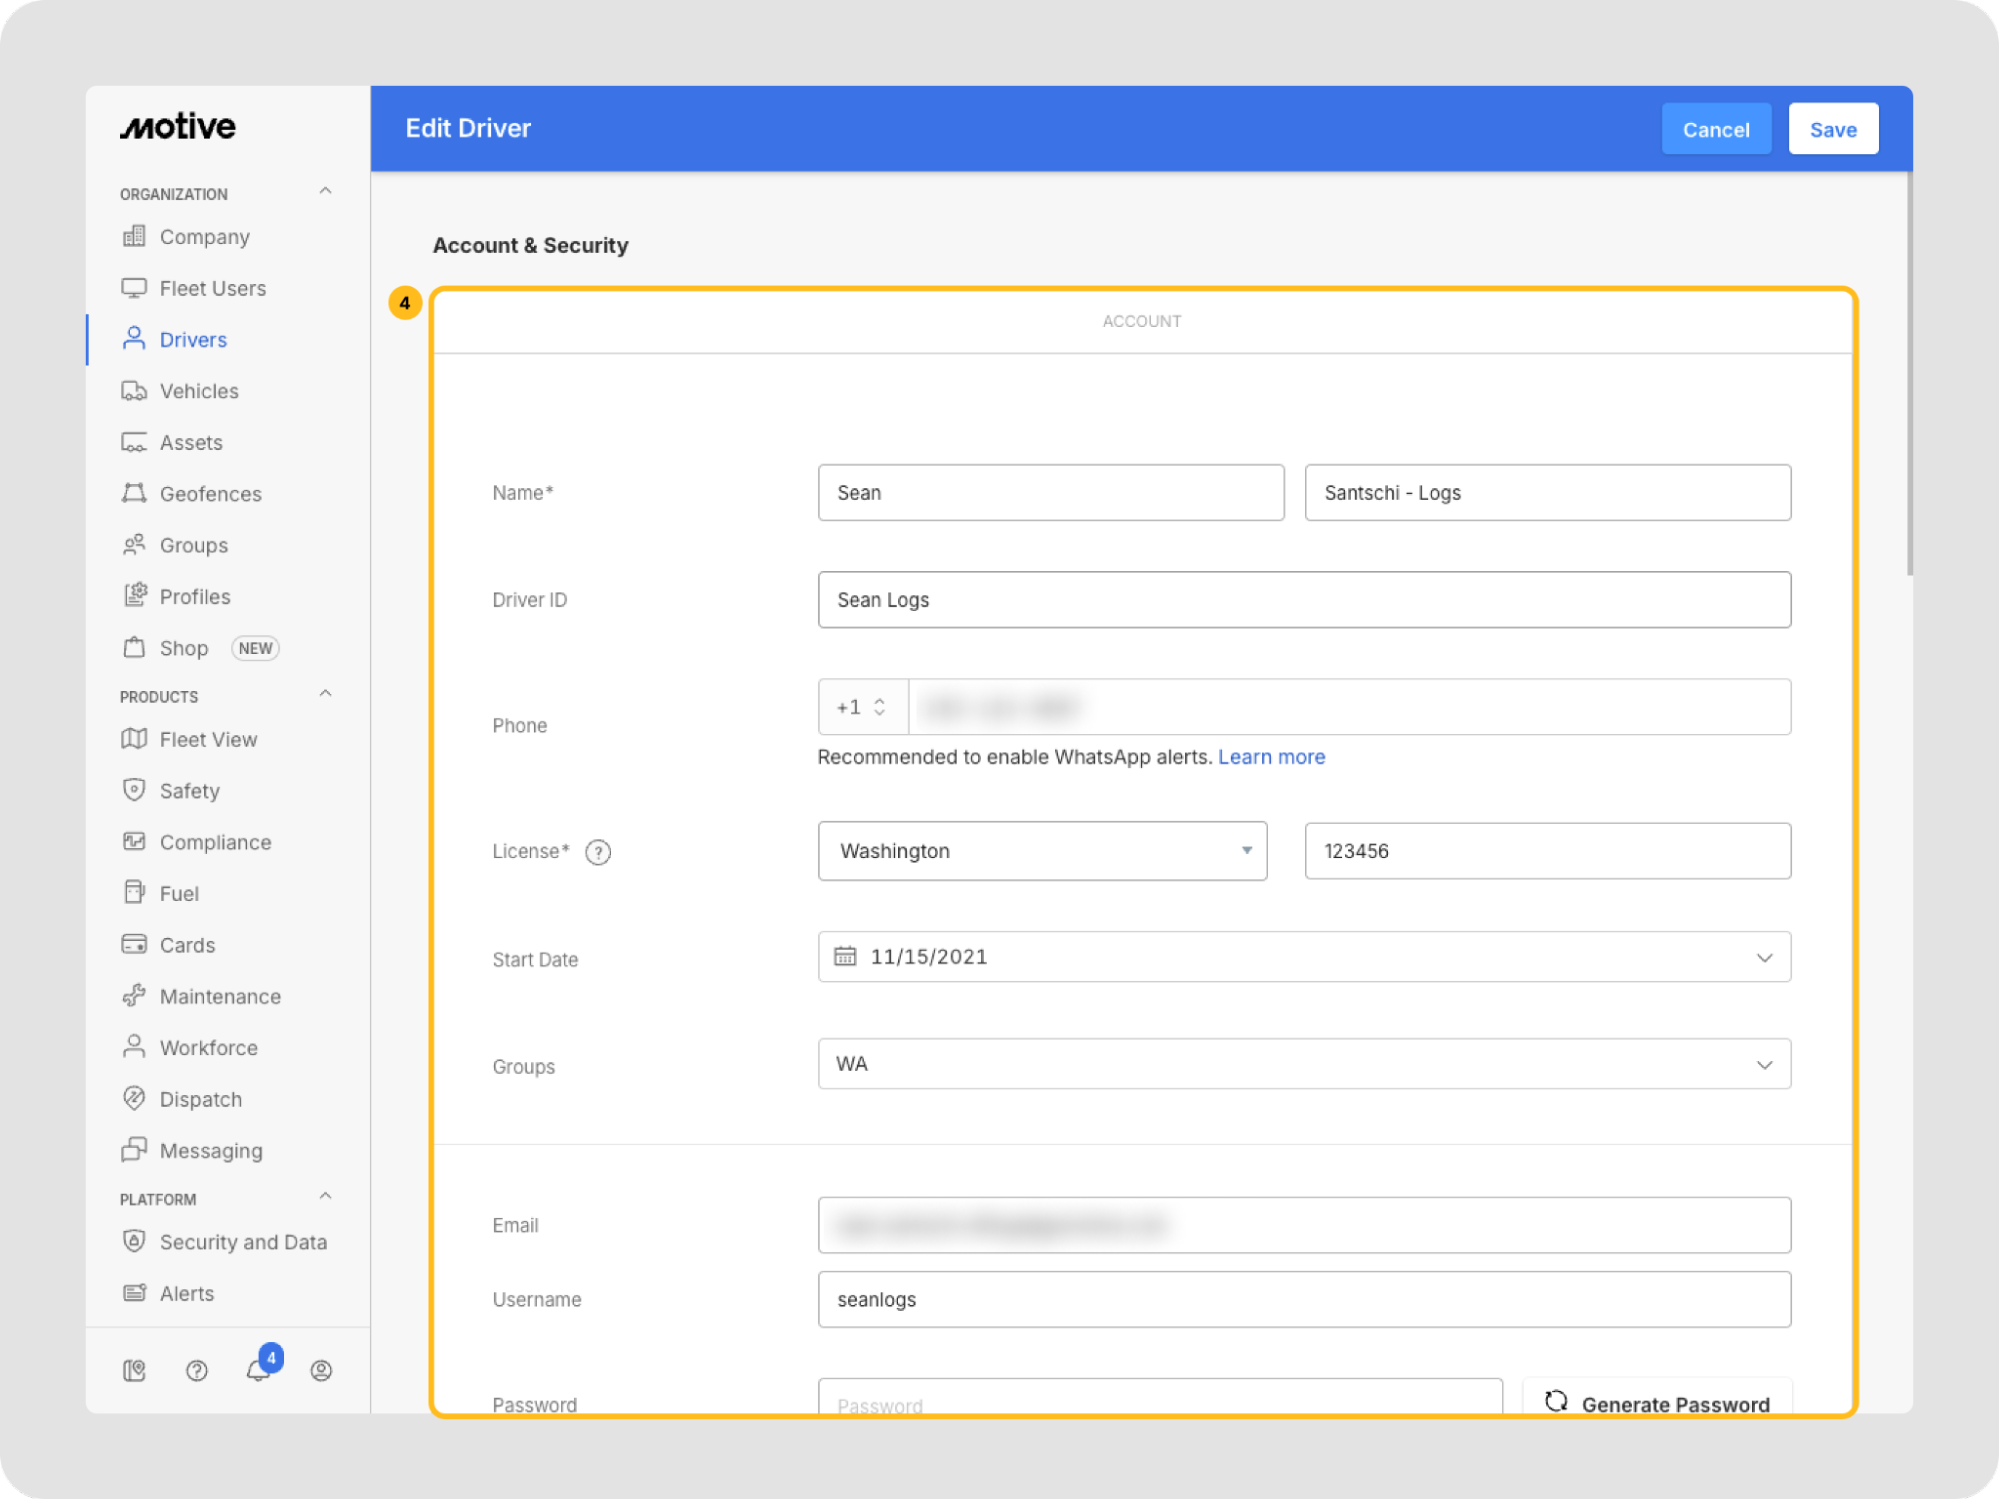Viewport: 1999px width, 1500px height.
Task: Go to Vehicles in the sidebar
Action: coord(199,391)
